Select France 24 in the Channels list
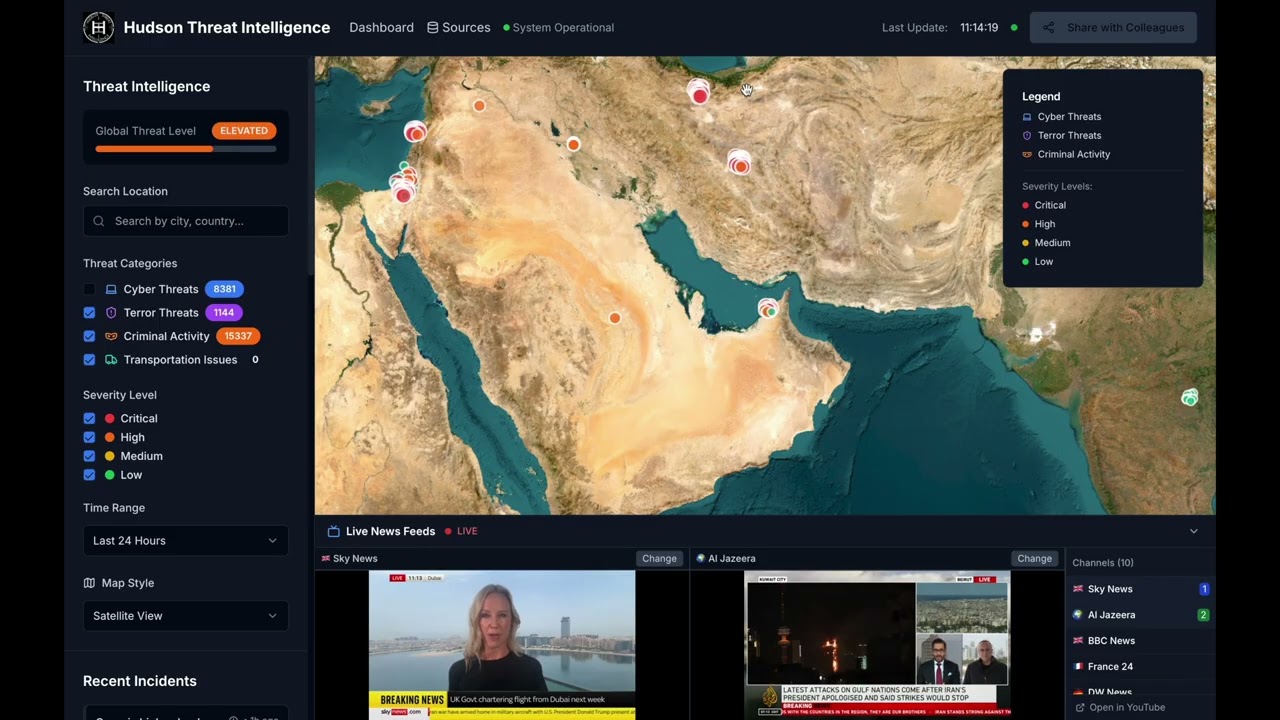Screen dimensions: 1280x720 pyautogui.click(x=1140, y=667)
